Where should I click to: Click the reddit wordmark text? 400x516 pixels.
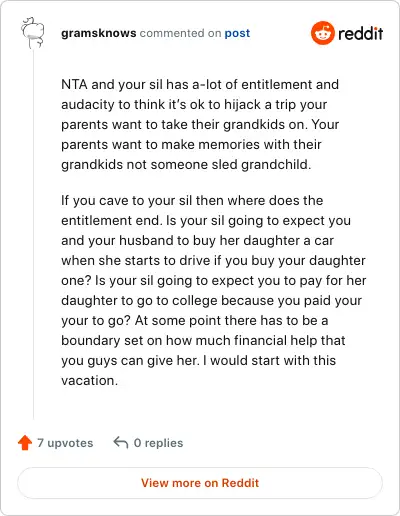point(361,33)
